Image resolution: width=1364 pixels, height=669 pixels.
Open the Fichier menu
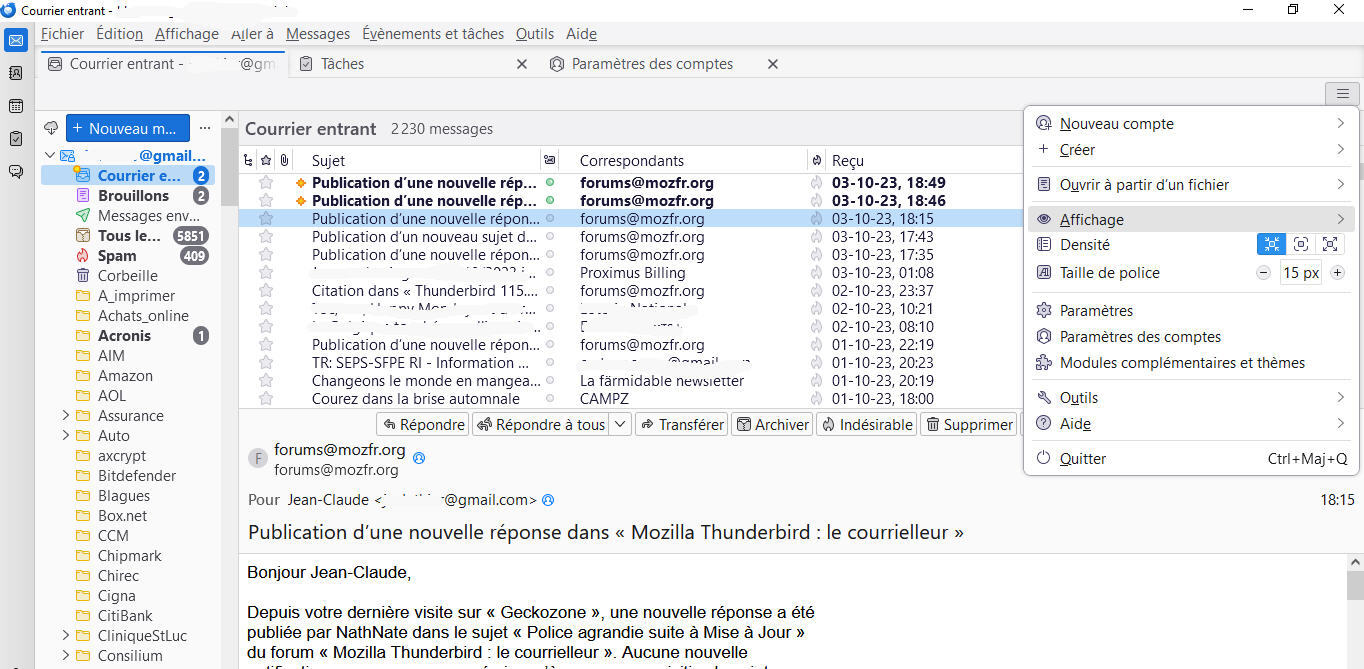[x=62, y=33]
